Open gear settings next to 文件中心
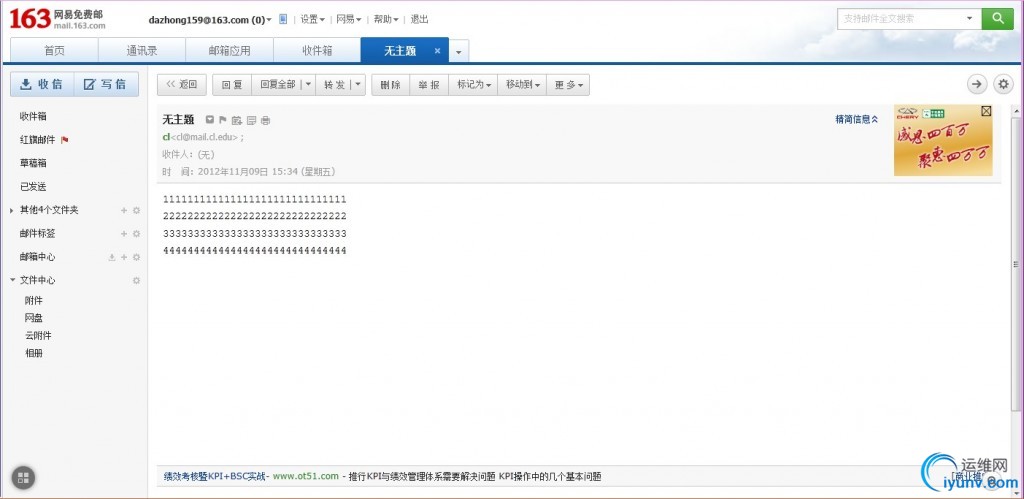Viewport: 1024px width, 499px height. (x=136, y=280)
